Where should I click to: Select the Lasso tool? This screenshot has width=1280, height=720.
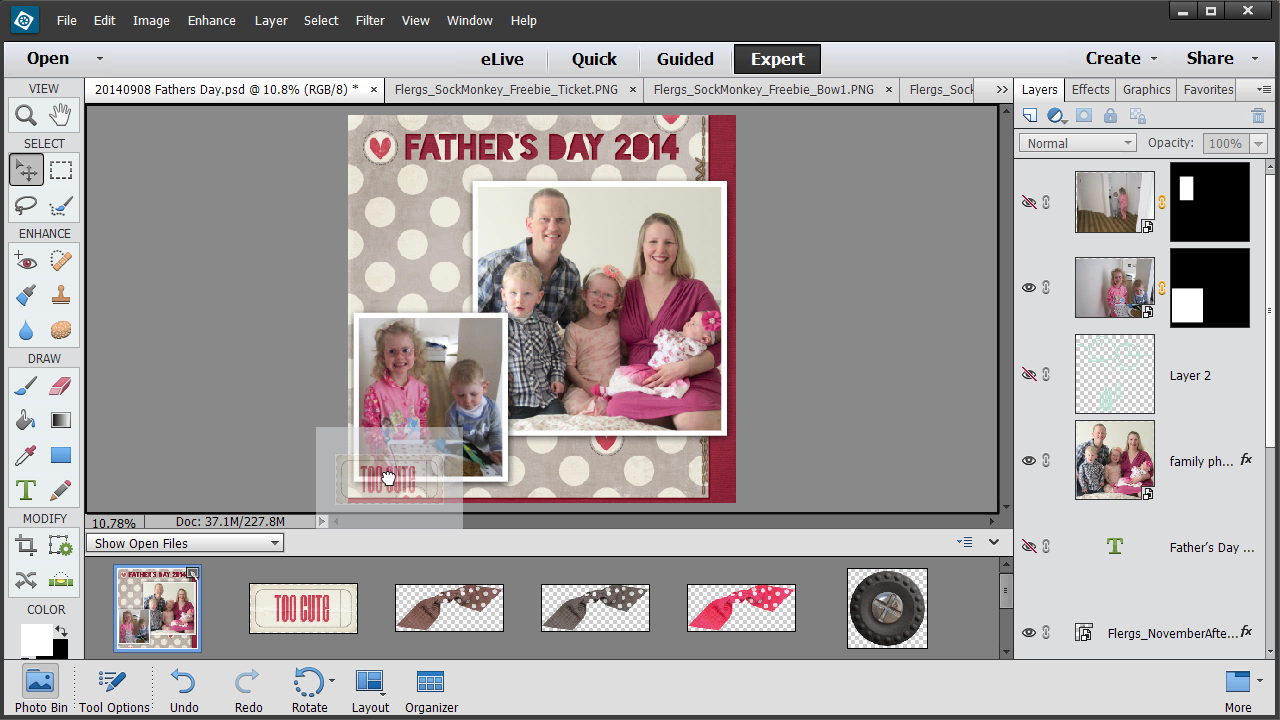point(26,205)
